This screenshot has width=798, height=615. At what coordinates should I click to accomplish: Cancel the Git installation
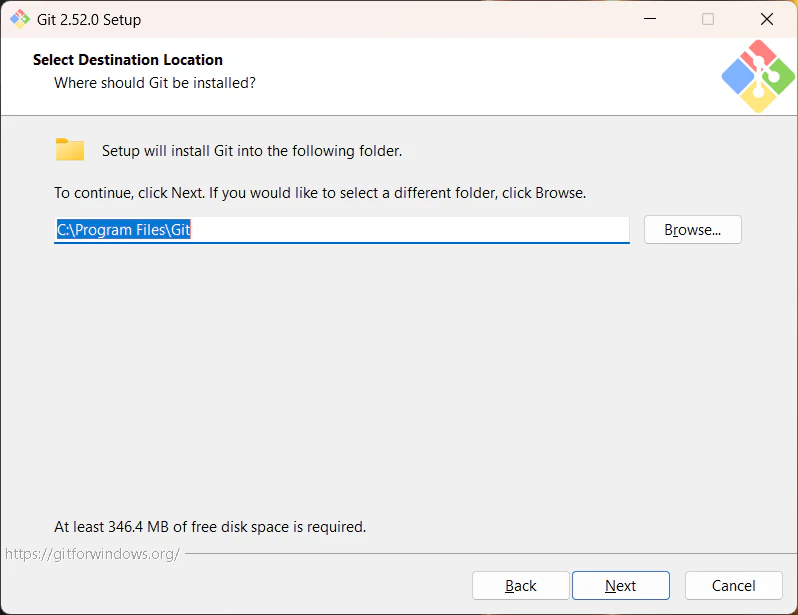[733, 585]
